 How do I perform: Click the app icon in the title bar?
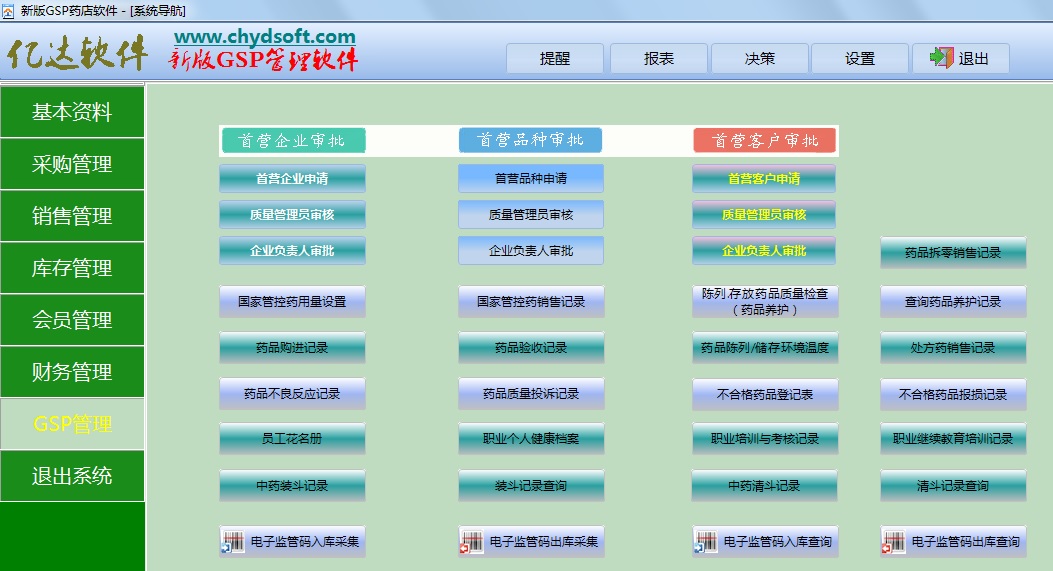coord(8,11)
